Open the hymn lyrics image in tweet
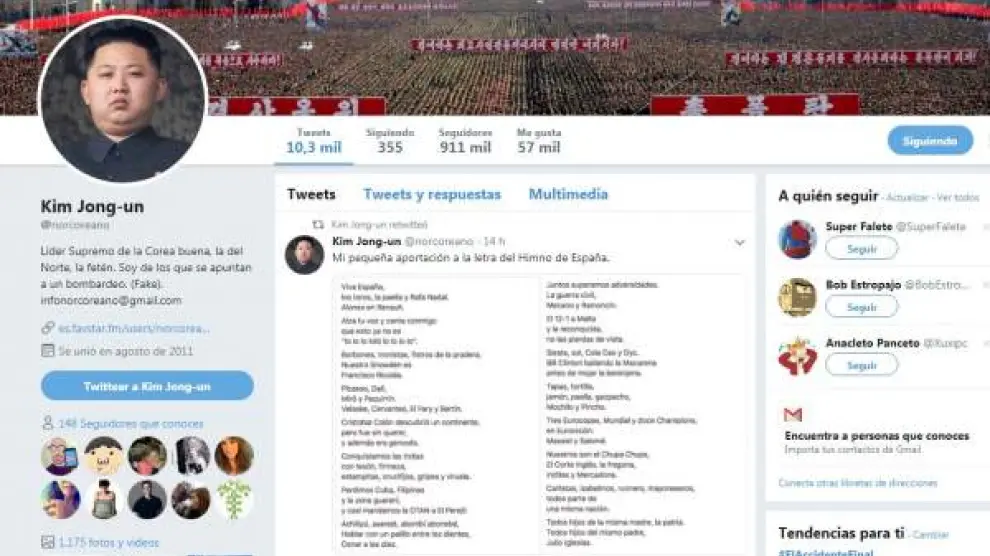 pos(538,415)
